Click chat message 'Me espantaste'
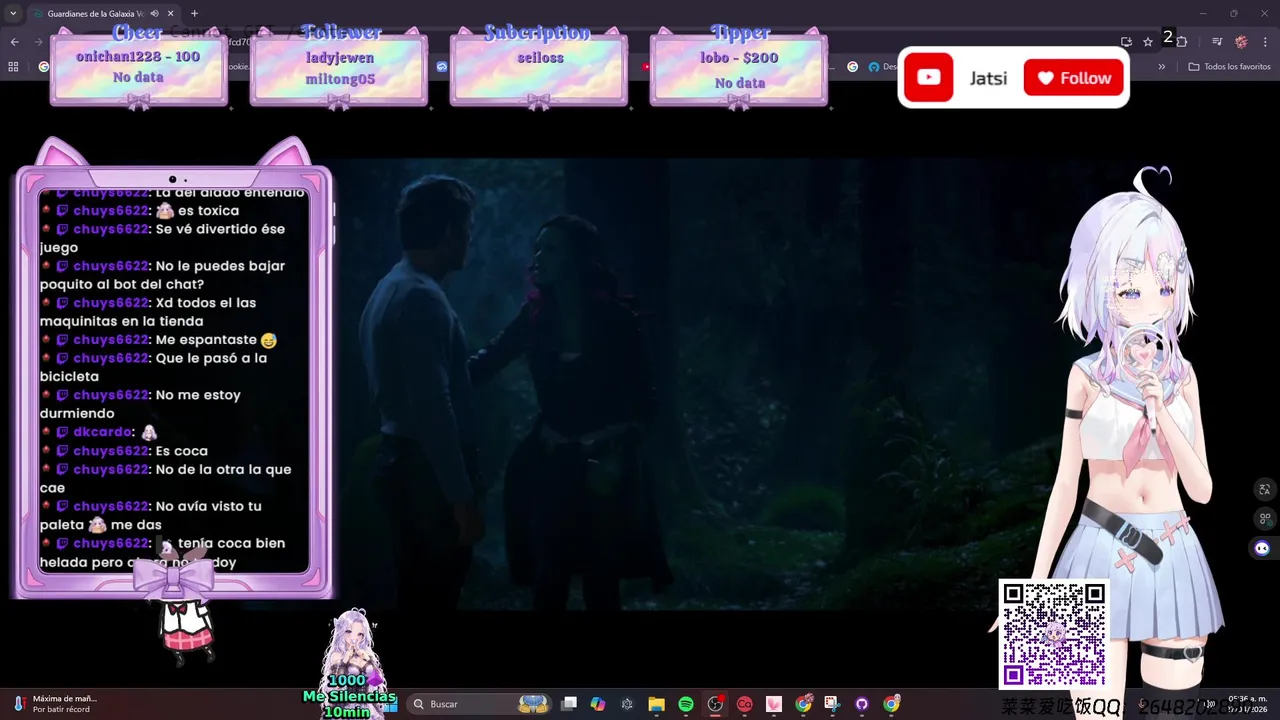 click(206, 340)
